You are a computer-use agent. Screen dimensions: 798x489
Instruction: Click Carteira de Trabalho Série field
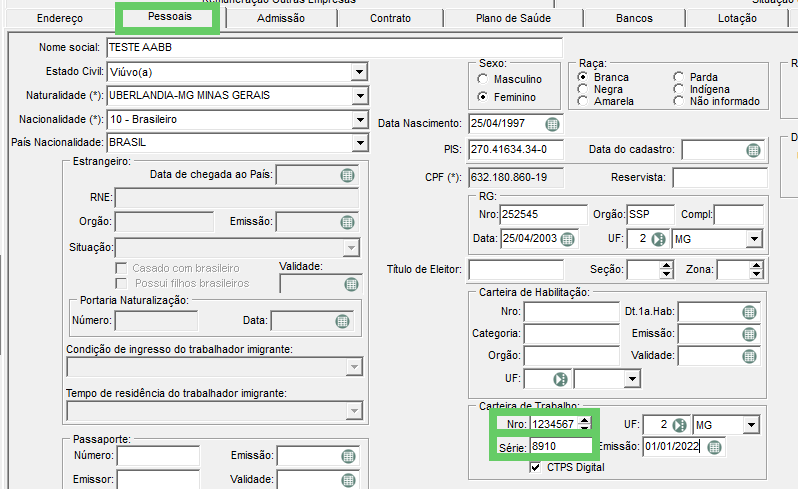[561, 446]
